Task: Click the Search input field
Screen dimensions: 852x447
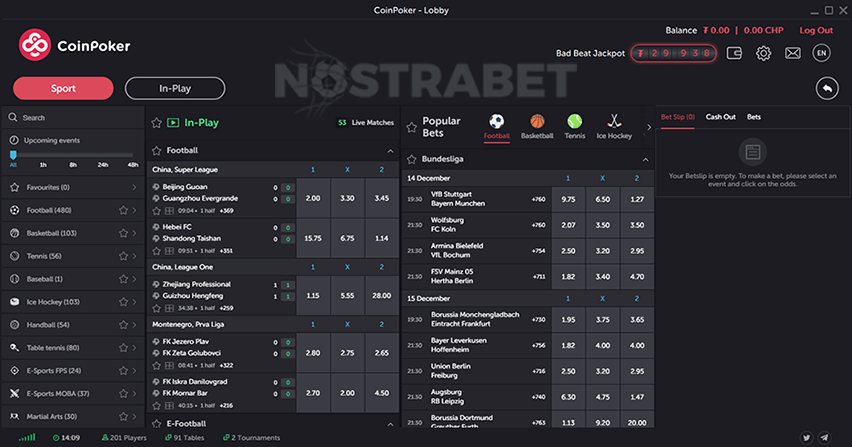Action: tap(73, 117)
